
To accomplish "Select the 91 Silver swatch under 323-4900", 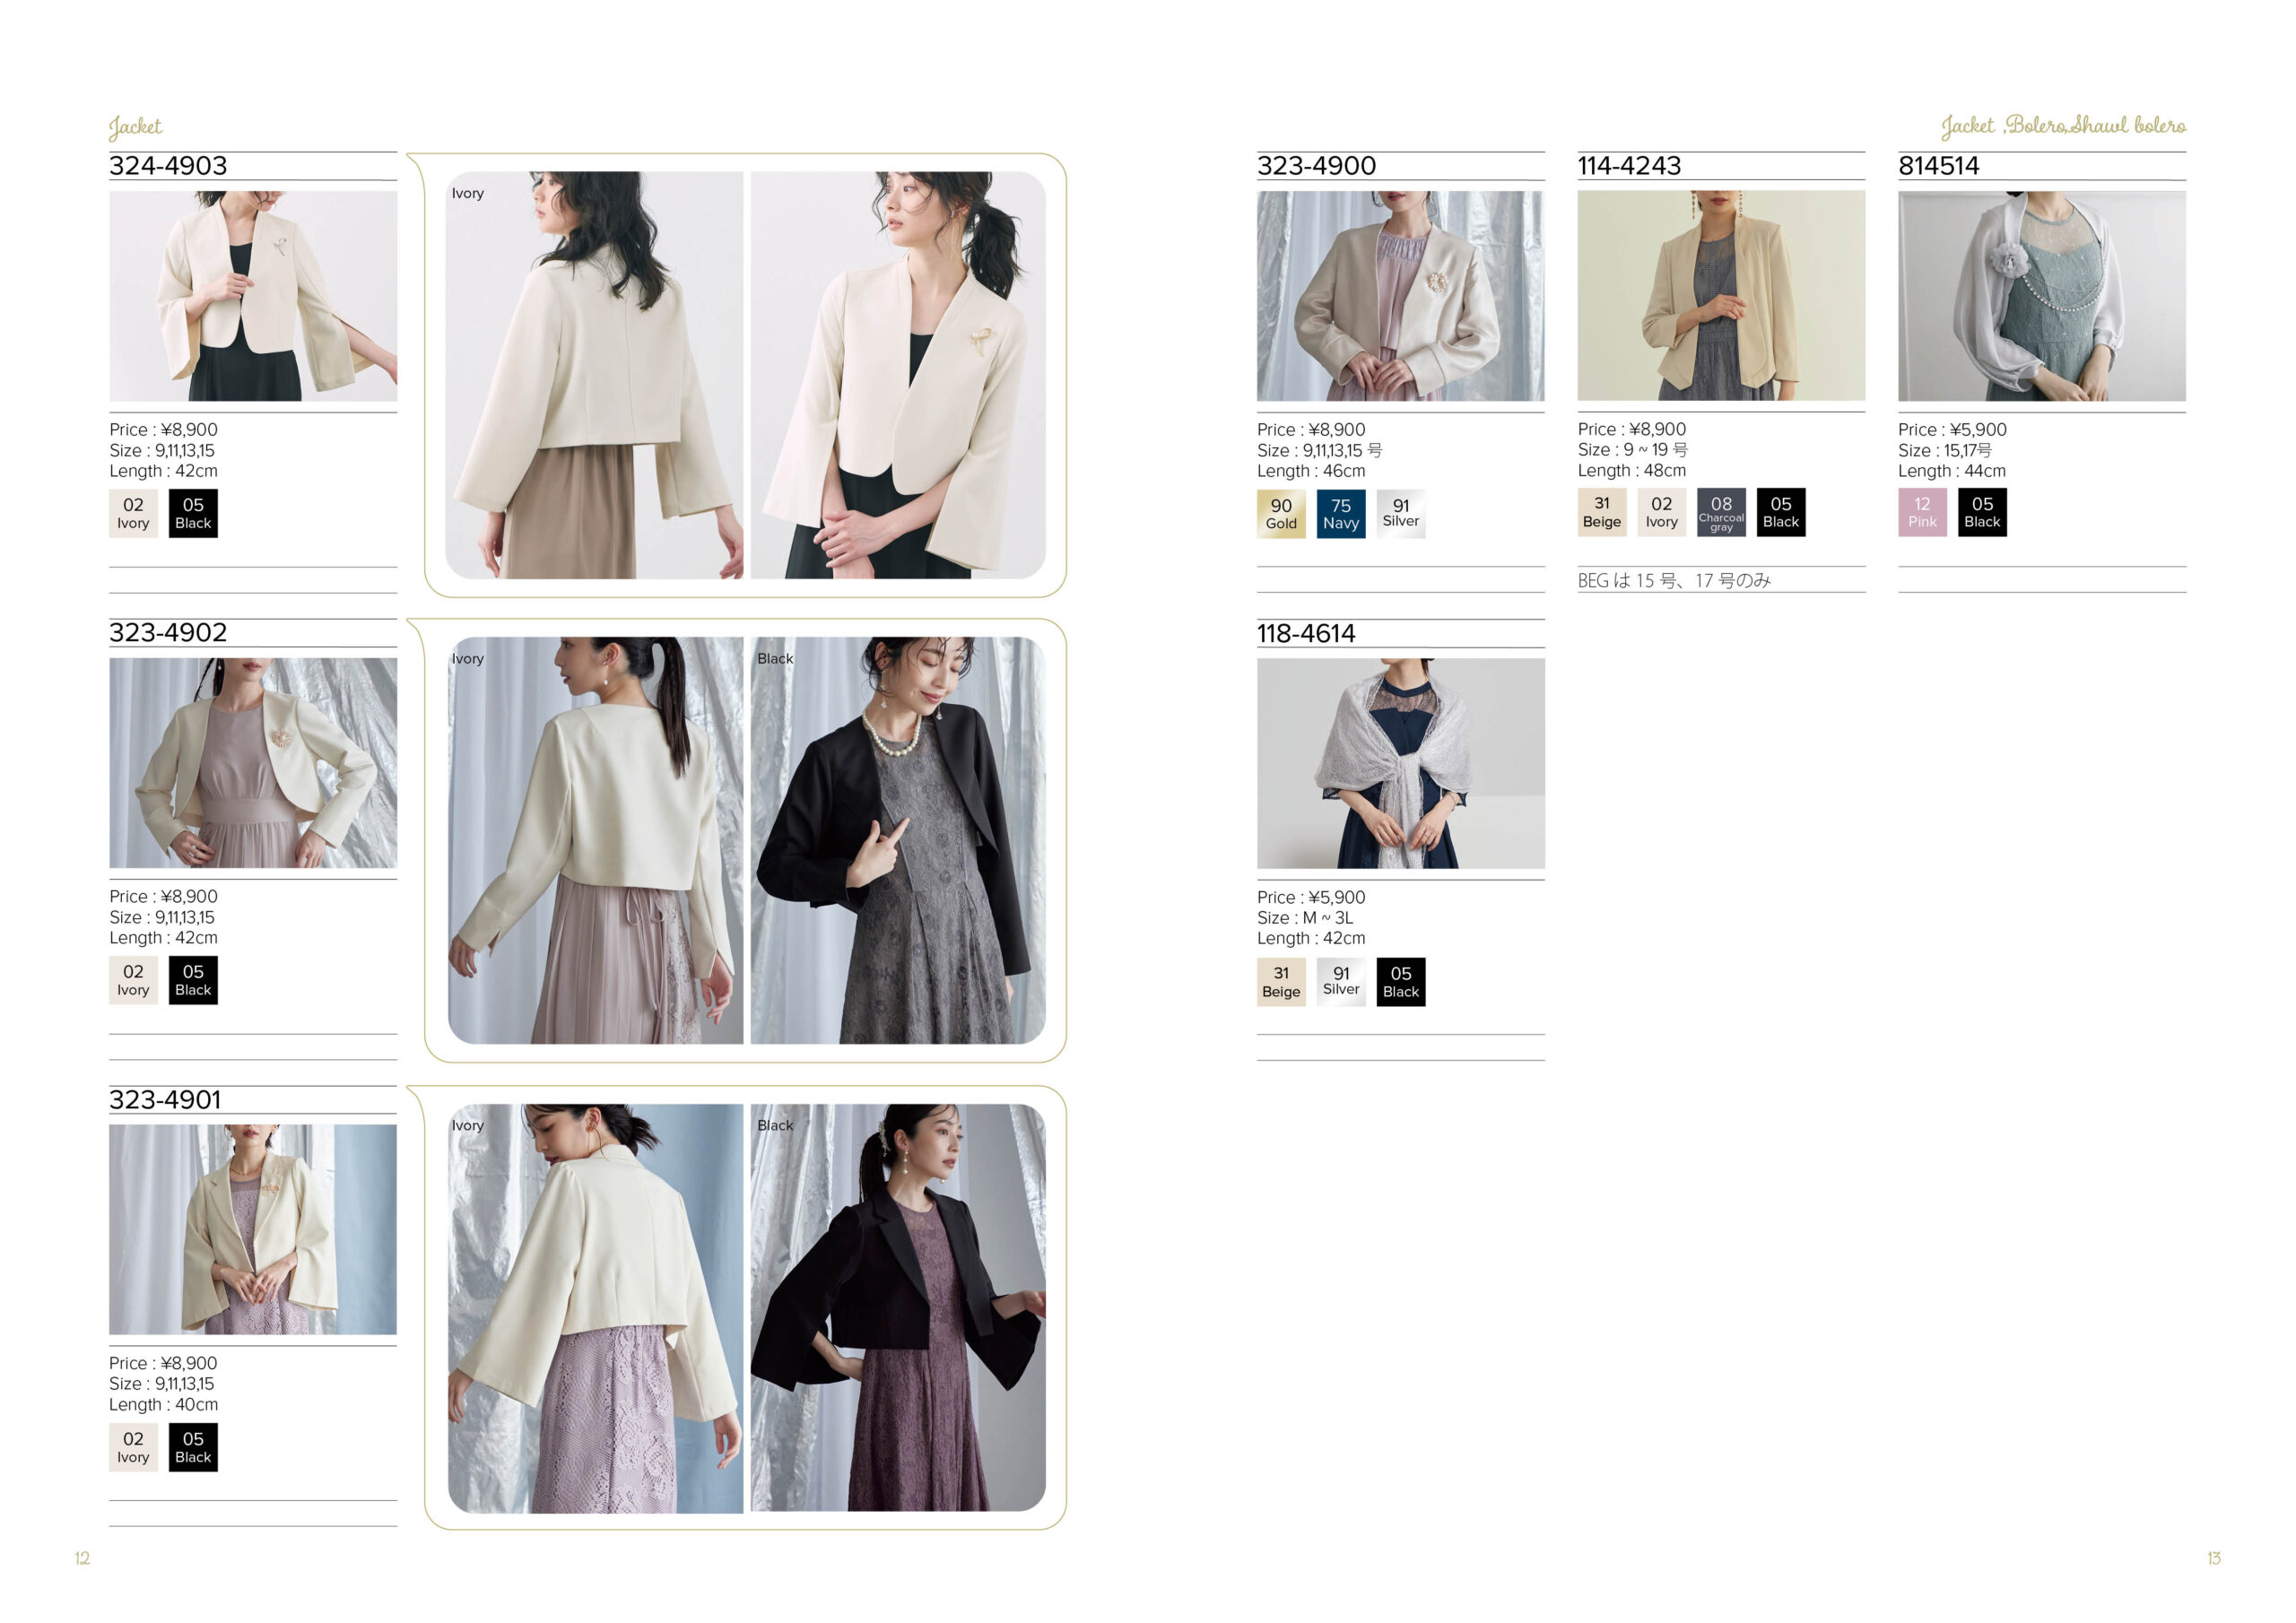I will pos(1401,514).
